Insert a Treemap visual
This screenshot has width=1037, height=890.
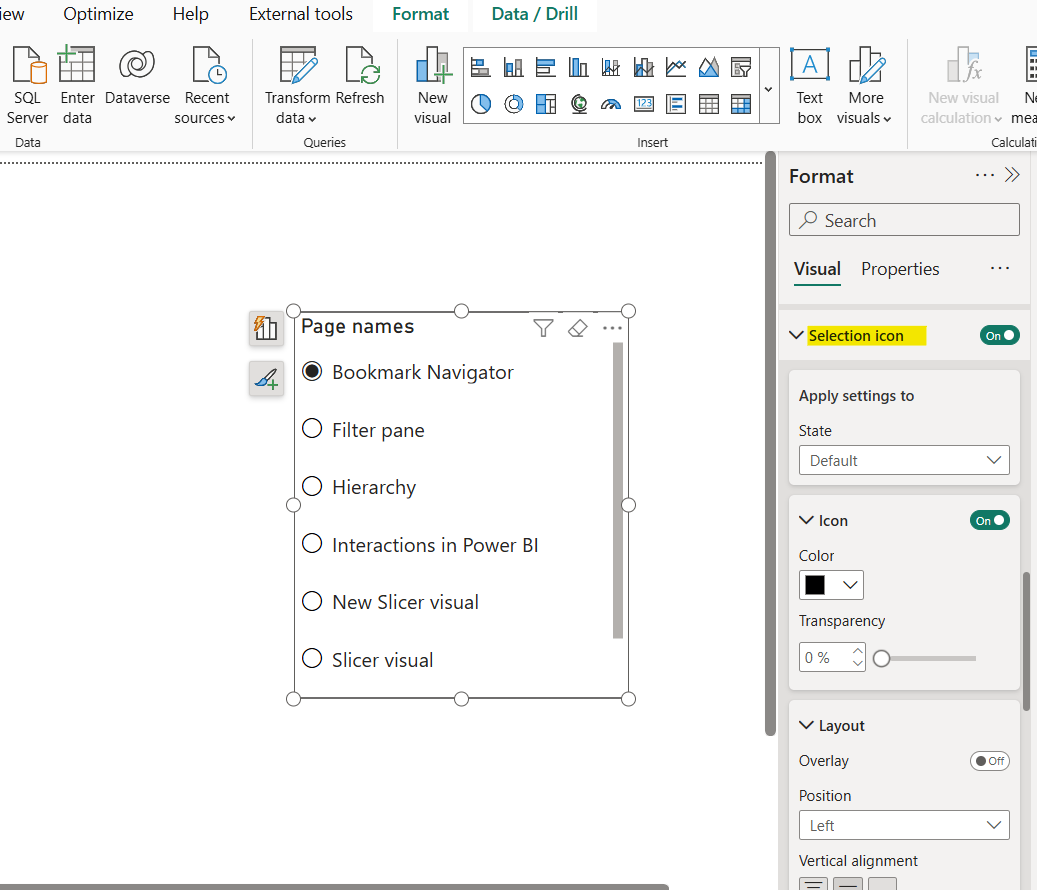[546, 103]
